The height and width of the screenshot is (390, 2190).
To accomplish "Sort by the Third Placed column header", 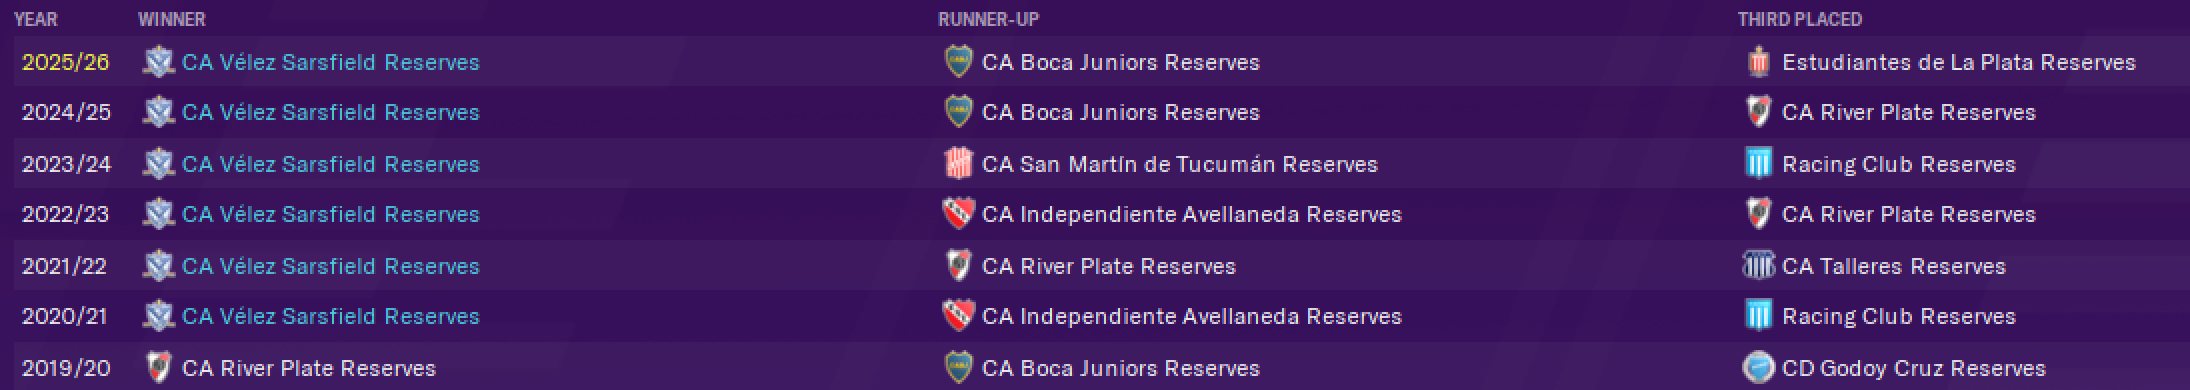I will 1800,19.
